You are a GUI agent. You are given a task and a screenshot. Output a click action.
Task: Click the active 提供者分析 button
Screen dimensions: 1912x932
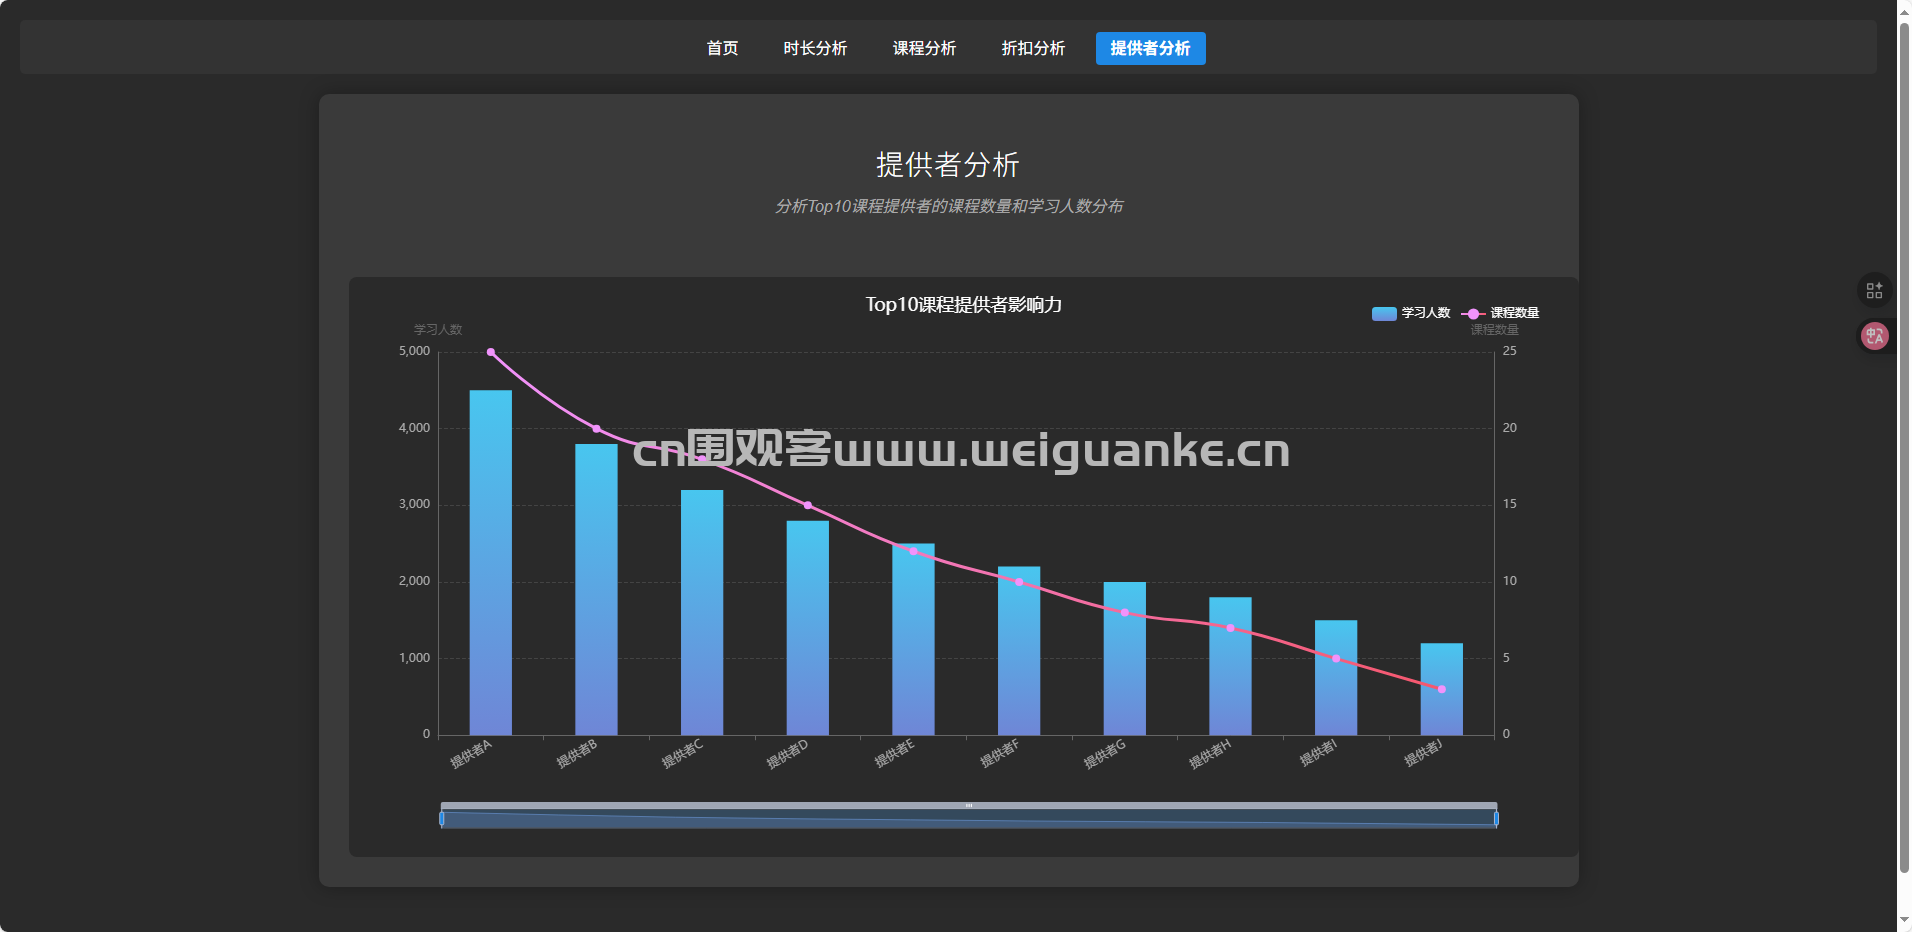coord(1150,48)
